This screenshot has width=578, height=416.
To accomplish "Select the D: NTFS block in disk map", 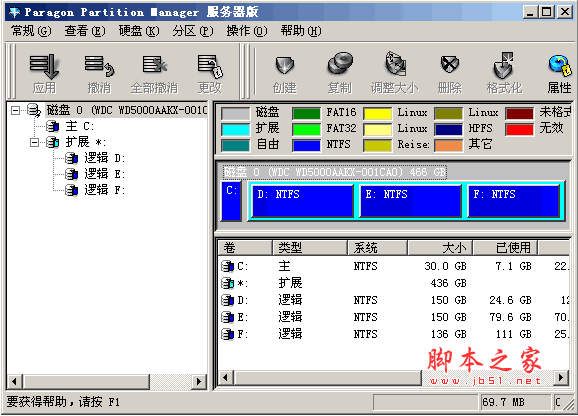I will coord(302,201).
